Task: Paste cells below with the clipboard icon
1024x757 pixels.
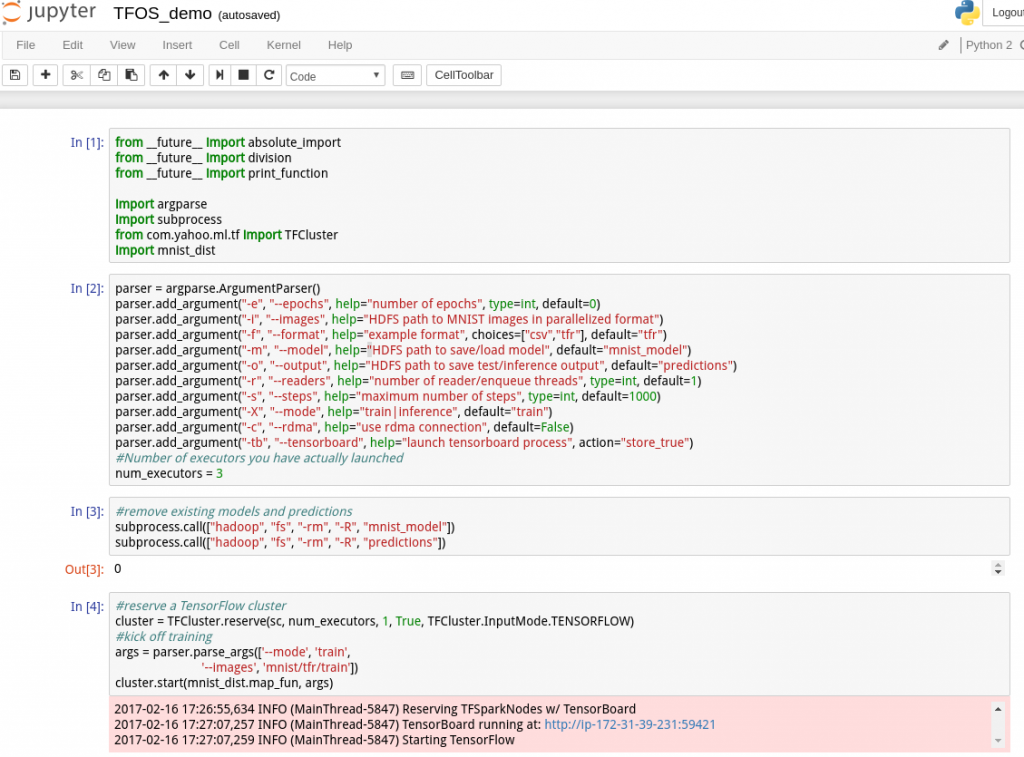Action: (131, 75)
